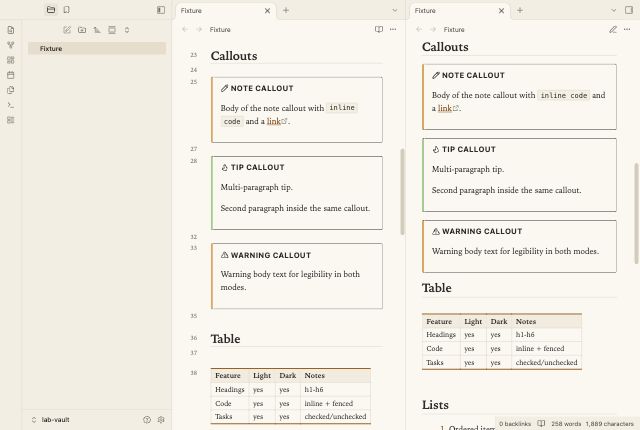640x430 pixels.
Task: Add a new tab in right pane
Action: point(520,11)
